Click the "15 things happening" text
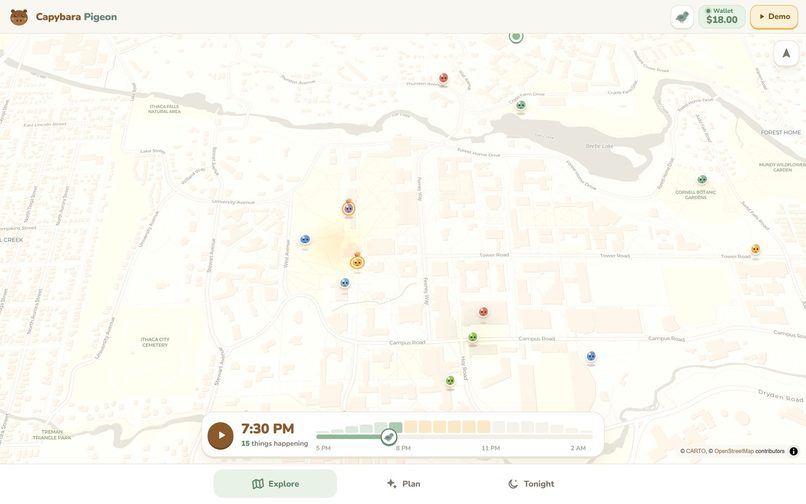This screenshot has height=504, width=806. 274,443
